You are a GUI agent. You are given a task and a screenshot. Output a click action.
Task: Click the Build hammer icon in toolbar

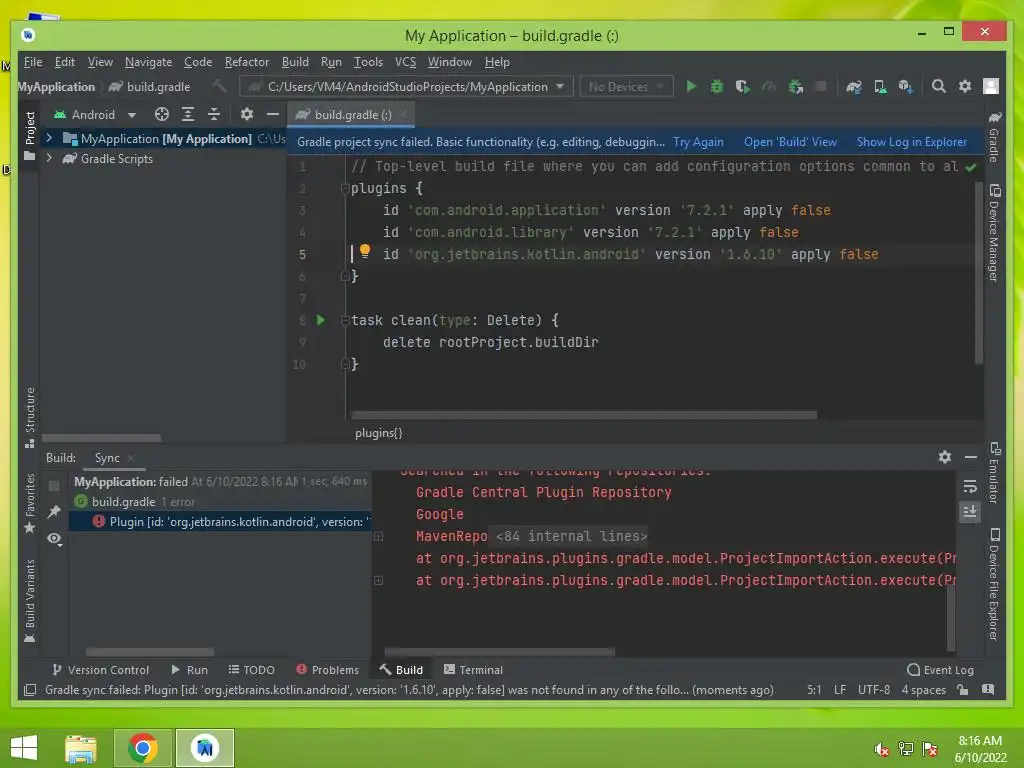[x=219, y=86]
